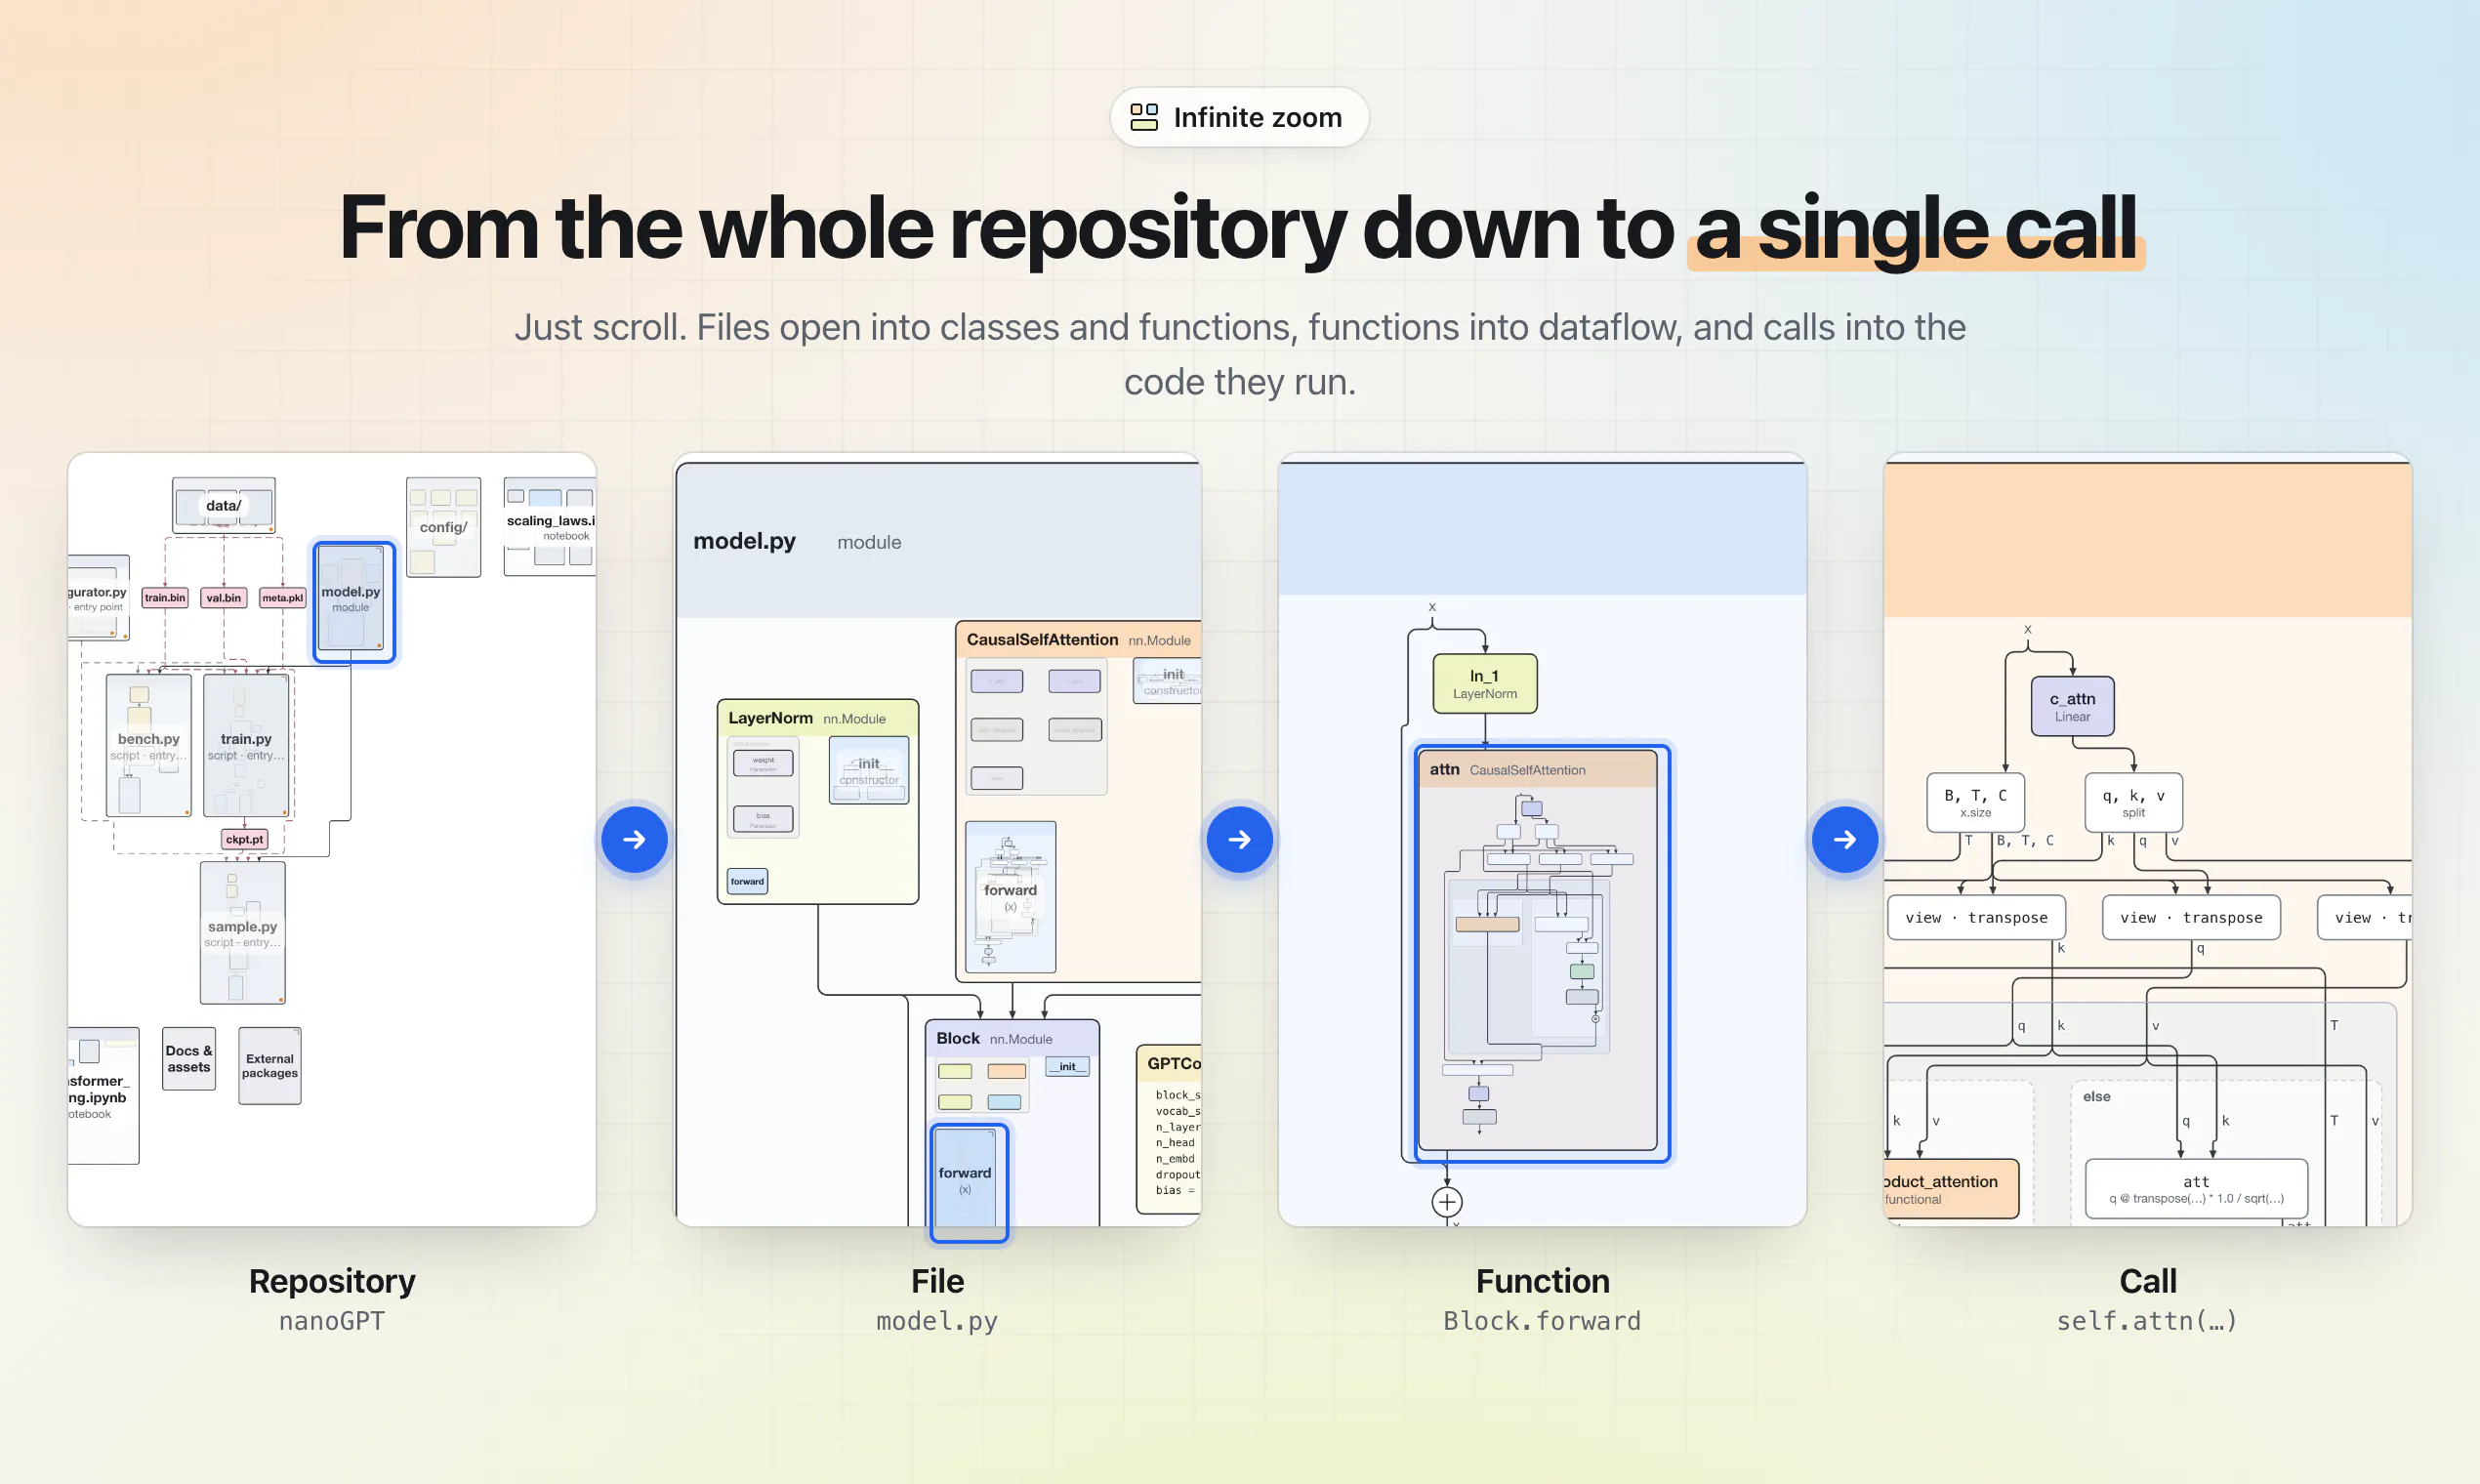The height and width of the screenshot is (1484, 2480).
Task: Select the forward node in CausalSelfAttention
Action: [x=1010, y=896]
